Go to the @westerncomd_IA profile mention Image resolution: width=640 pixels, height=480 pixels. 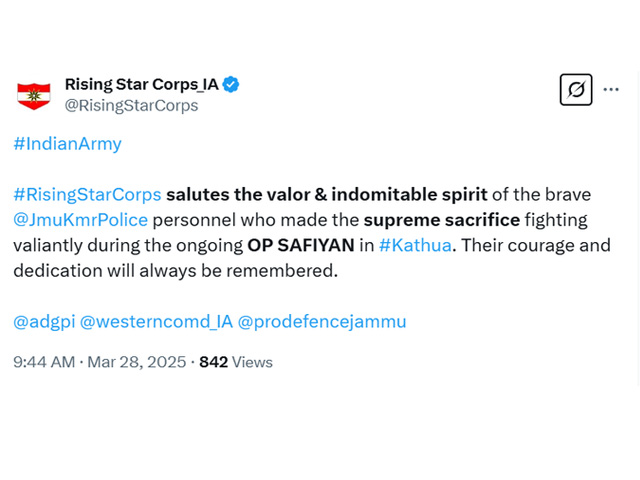(x=156, y=322)
